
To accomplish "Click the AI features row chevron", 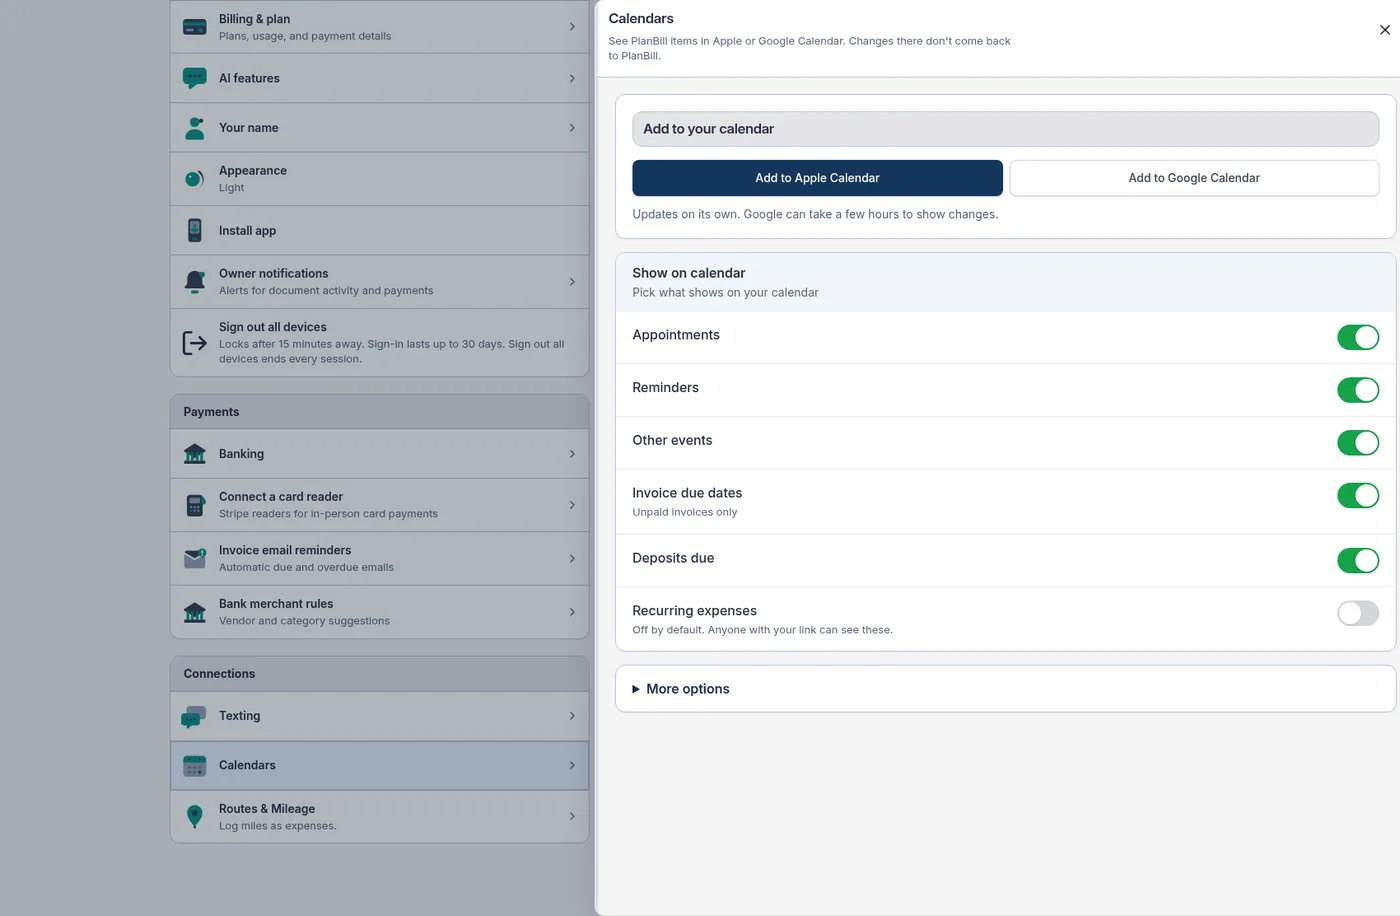I will (572, 79).
